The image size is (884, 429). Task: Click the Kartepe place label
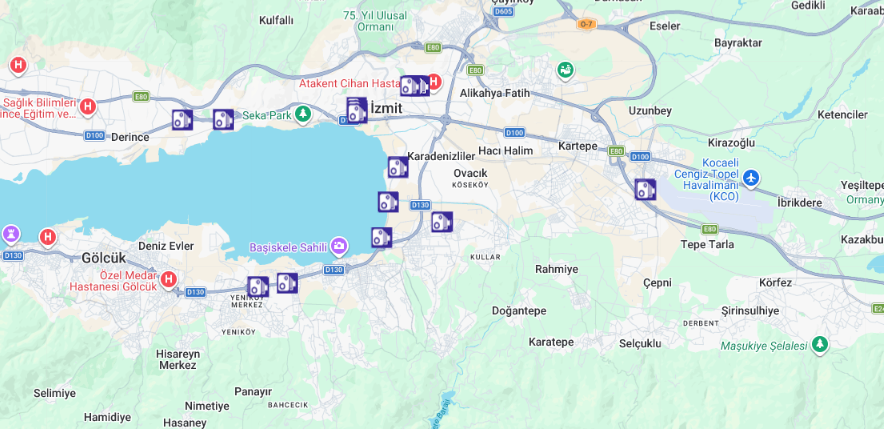[x=577, y=146]
